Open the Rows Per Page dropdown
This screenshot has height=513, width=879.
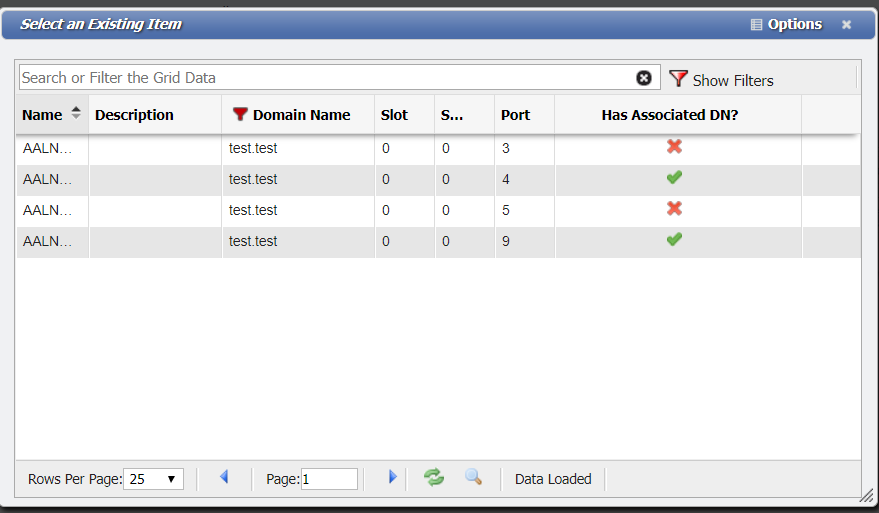coord(153,479)
